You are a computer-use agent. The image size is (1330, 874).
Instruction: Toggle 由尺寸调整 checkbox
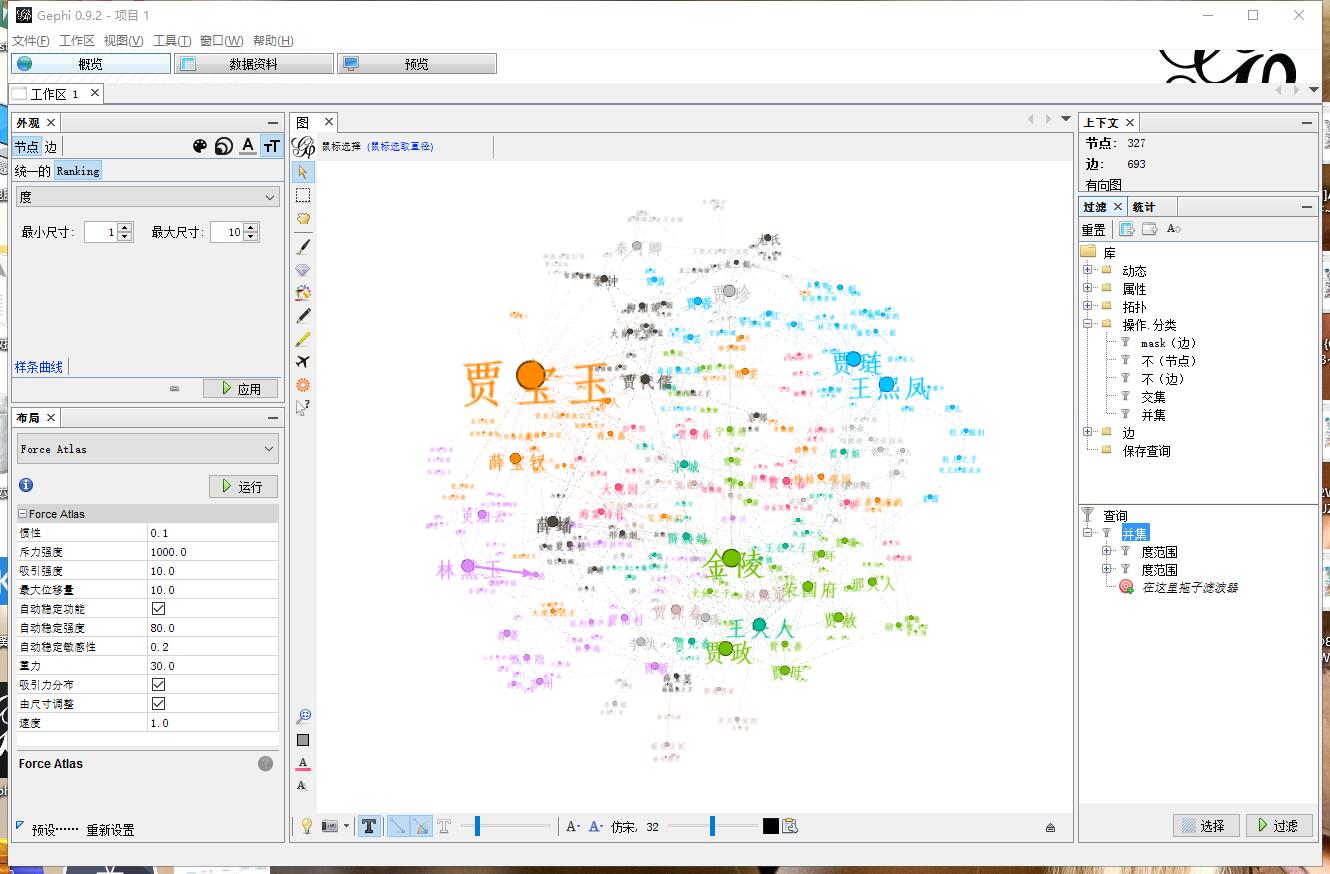point(158,704)
